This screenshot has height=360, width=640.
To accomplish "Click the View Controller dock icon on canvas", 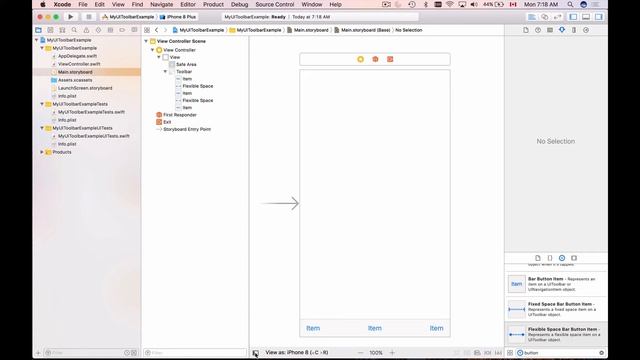I will coord(360,59).
